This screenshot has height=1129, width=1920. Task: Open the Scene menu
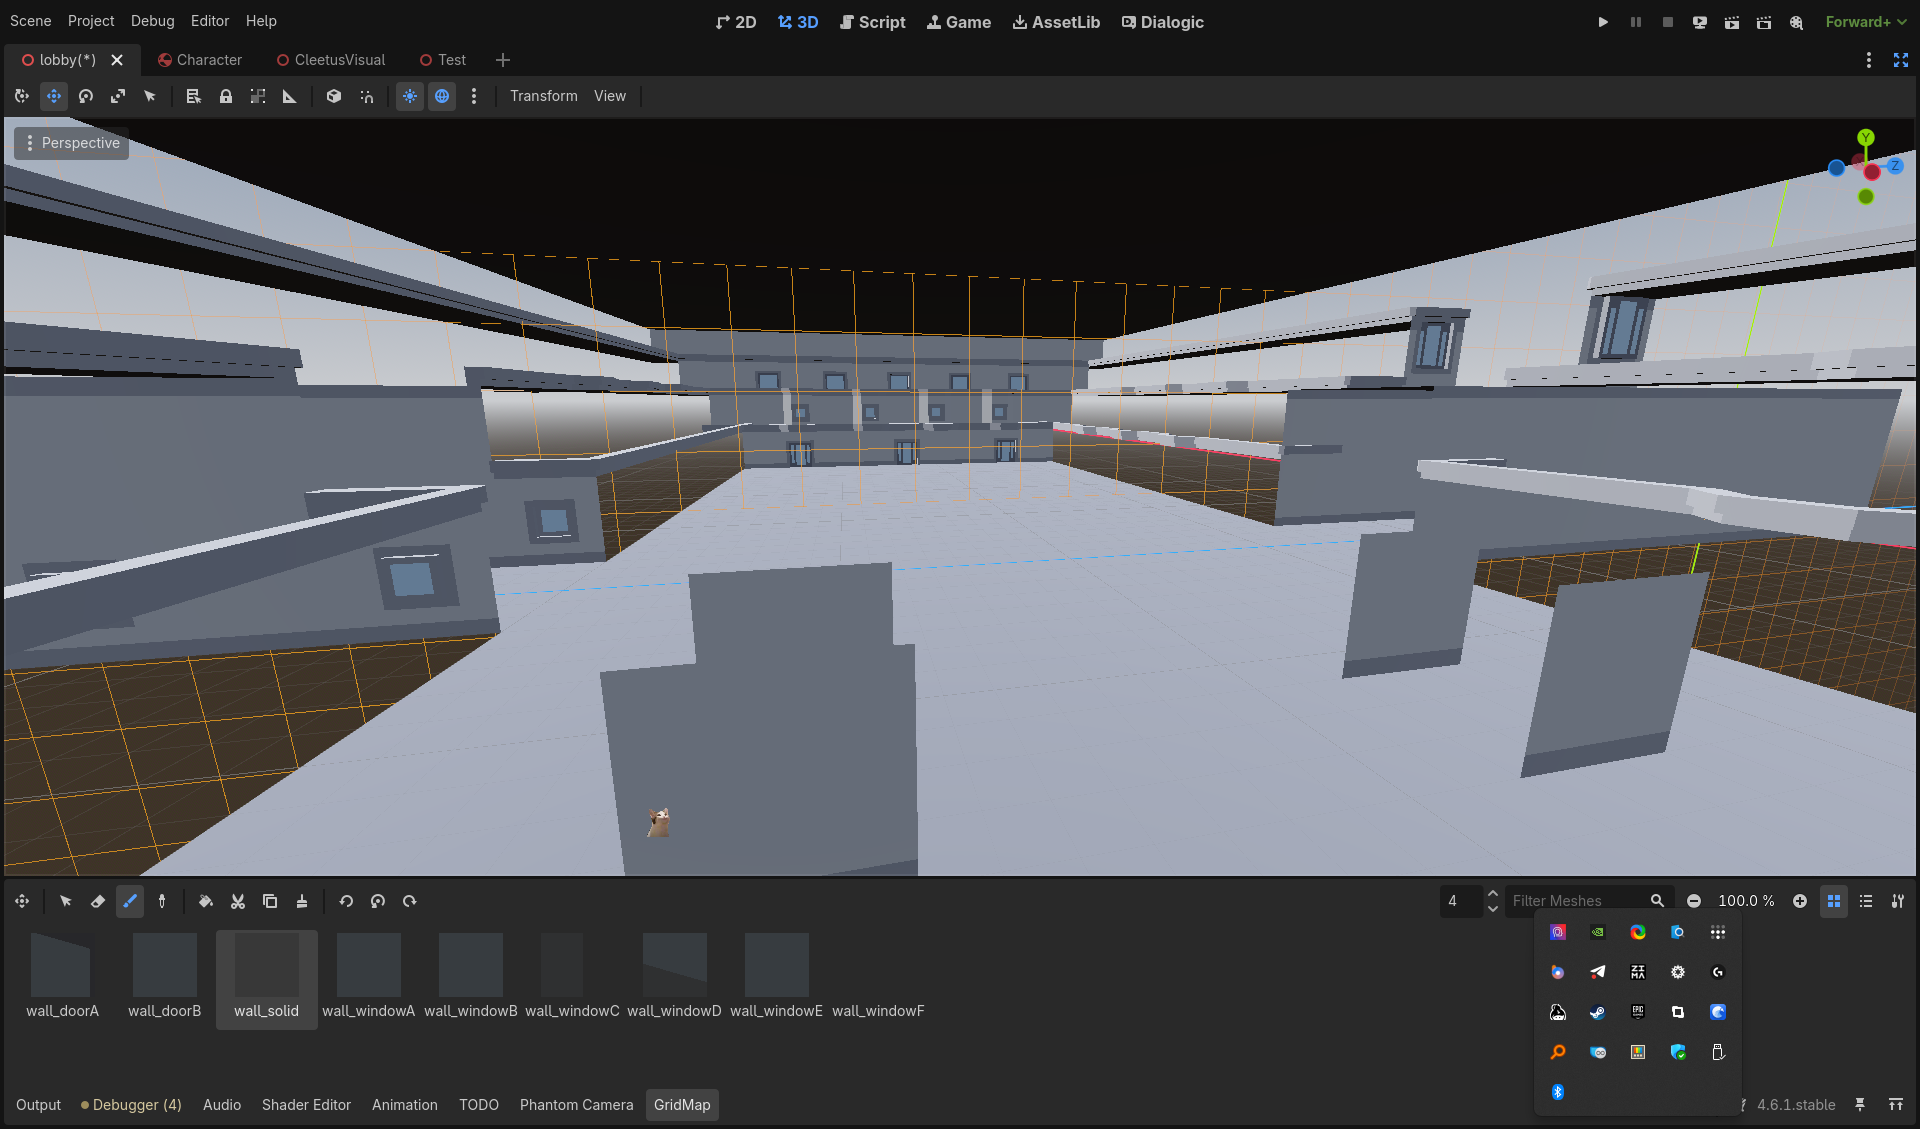point(31,21)
